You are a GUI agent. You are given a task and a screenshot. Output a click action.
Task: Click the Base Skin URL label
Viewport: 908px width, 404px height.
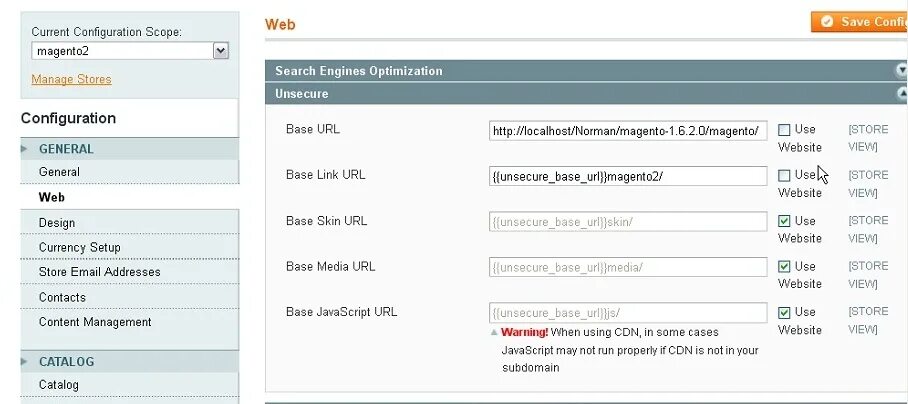point(326,221)
